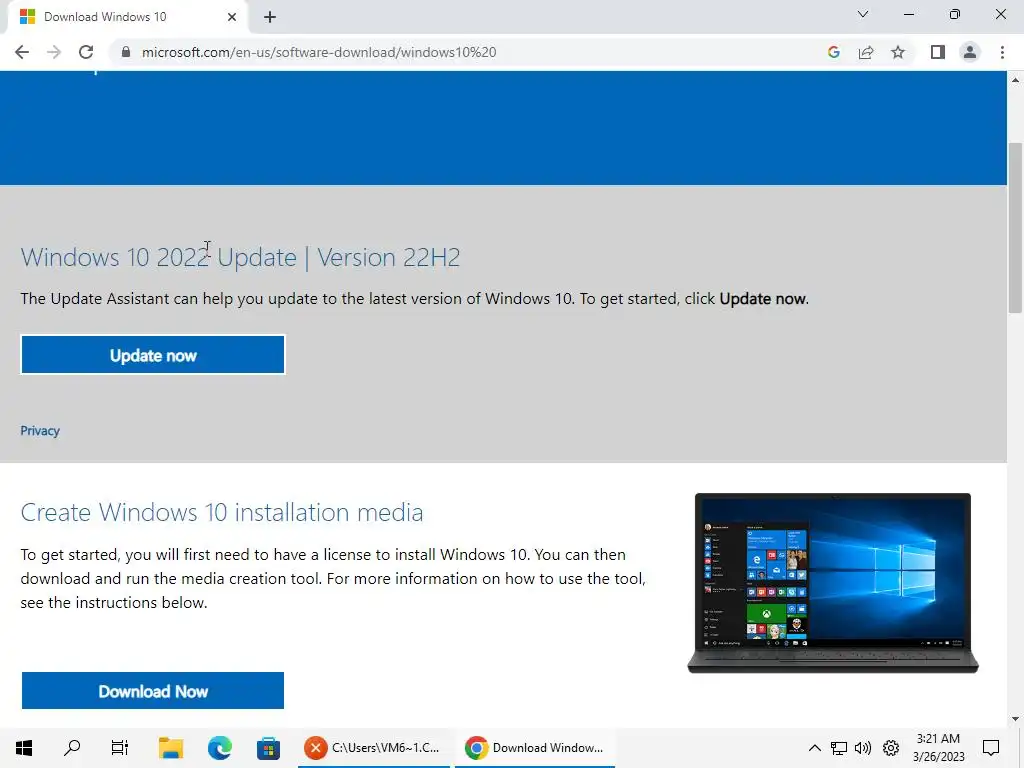
Task: Click Create Windows 10 installation media heading
Action: 222,512
